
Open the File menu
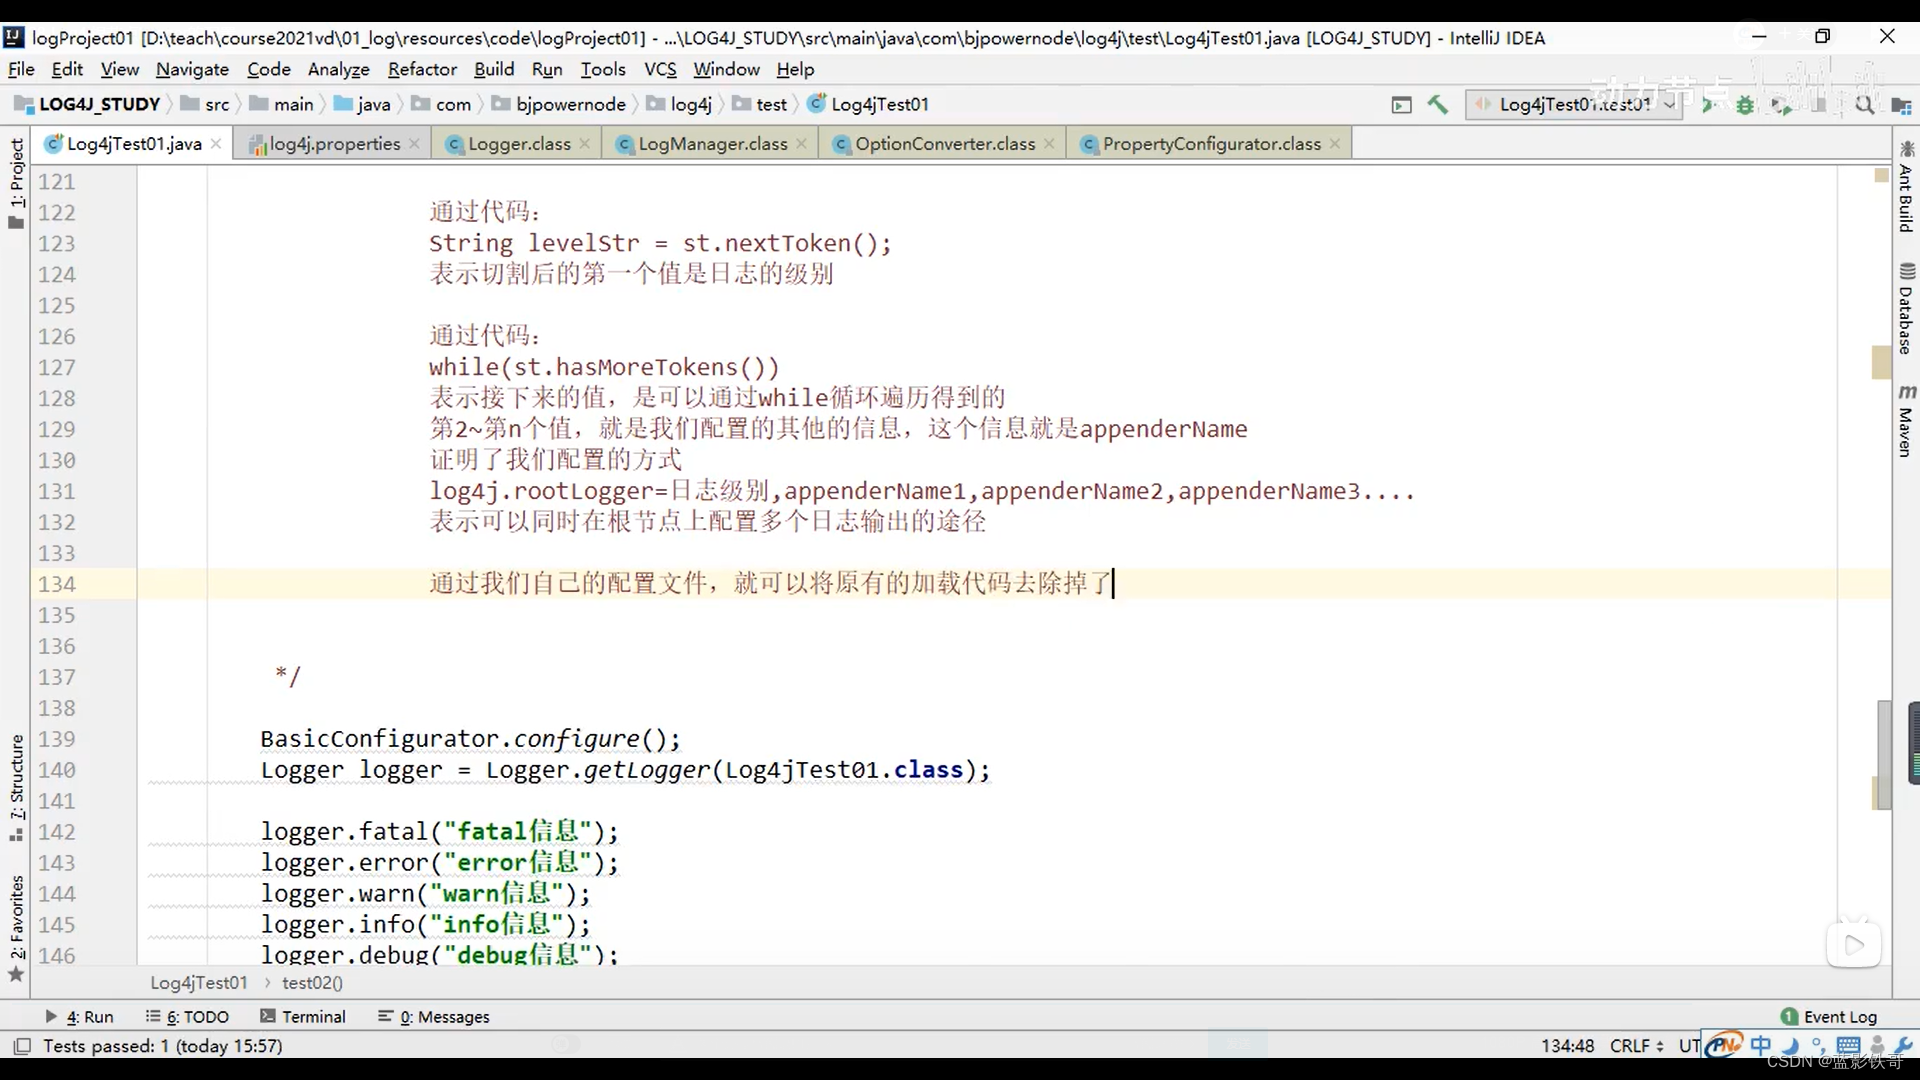click(21, 69)
